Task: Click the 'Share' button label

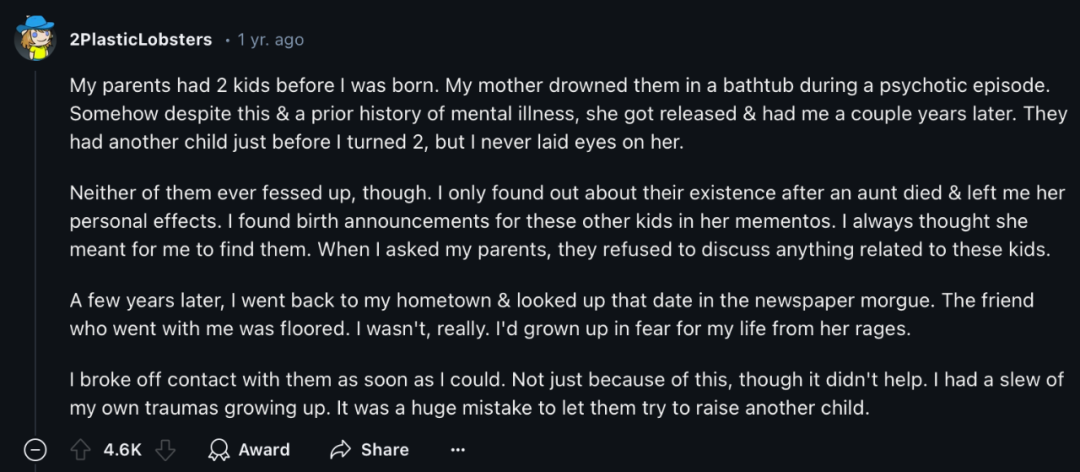Action: tap(384, 450)
